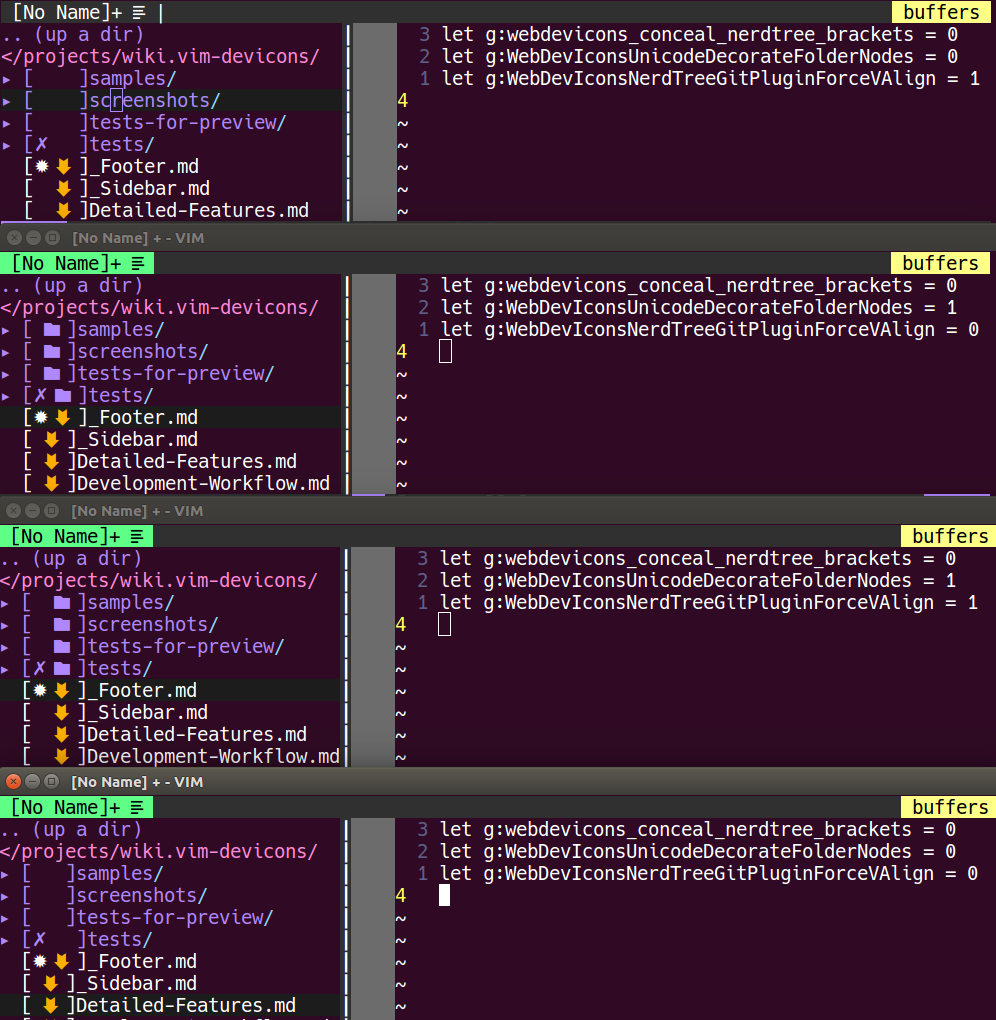Click the ✗ git mark on tests/ in bottom view

pyautogui.click(x=40, y=939)
